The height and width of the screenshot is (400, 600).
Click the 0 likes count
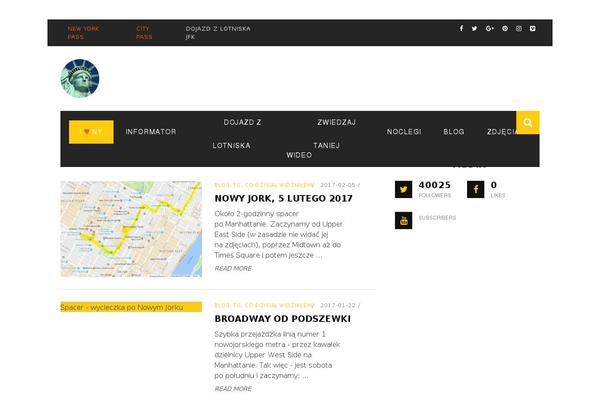coord(494,185)
